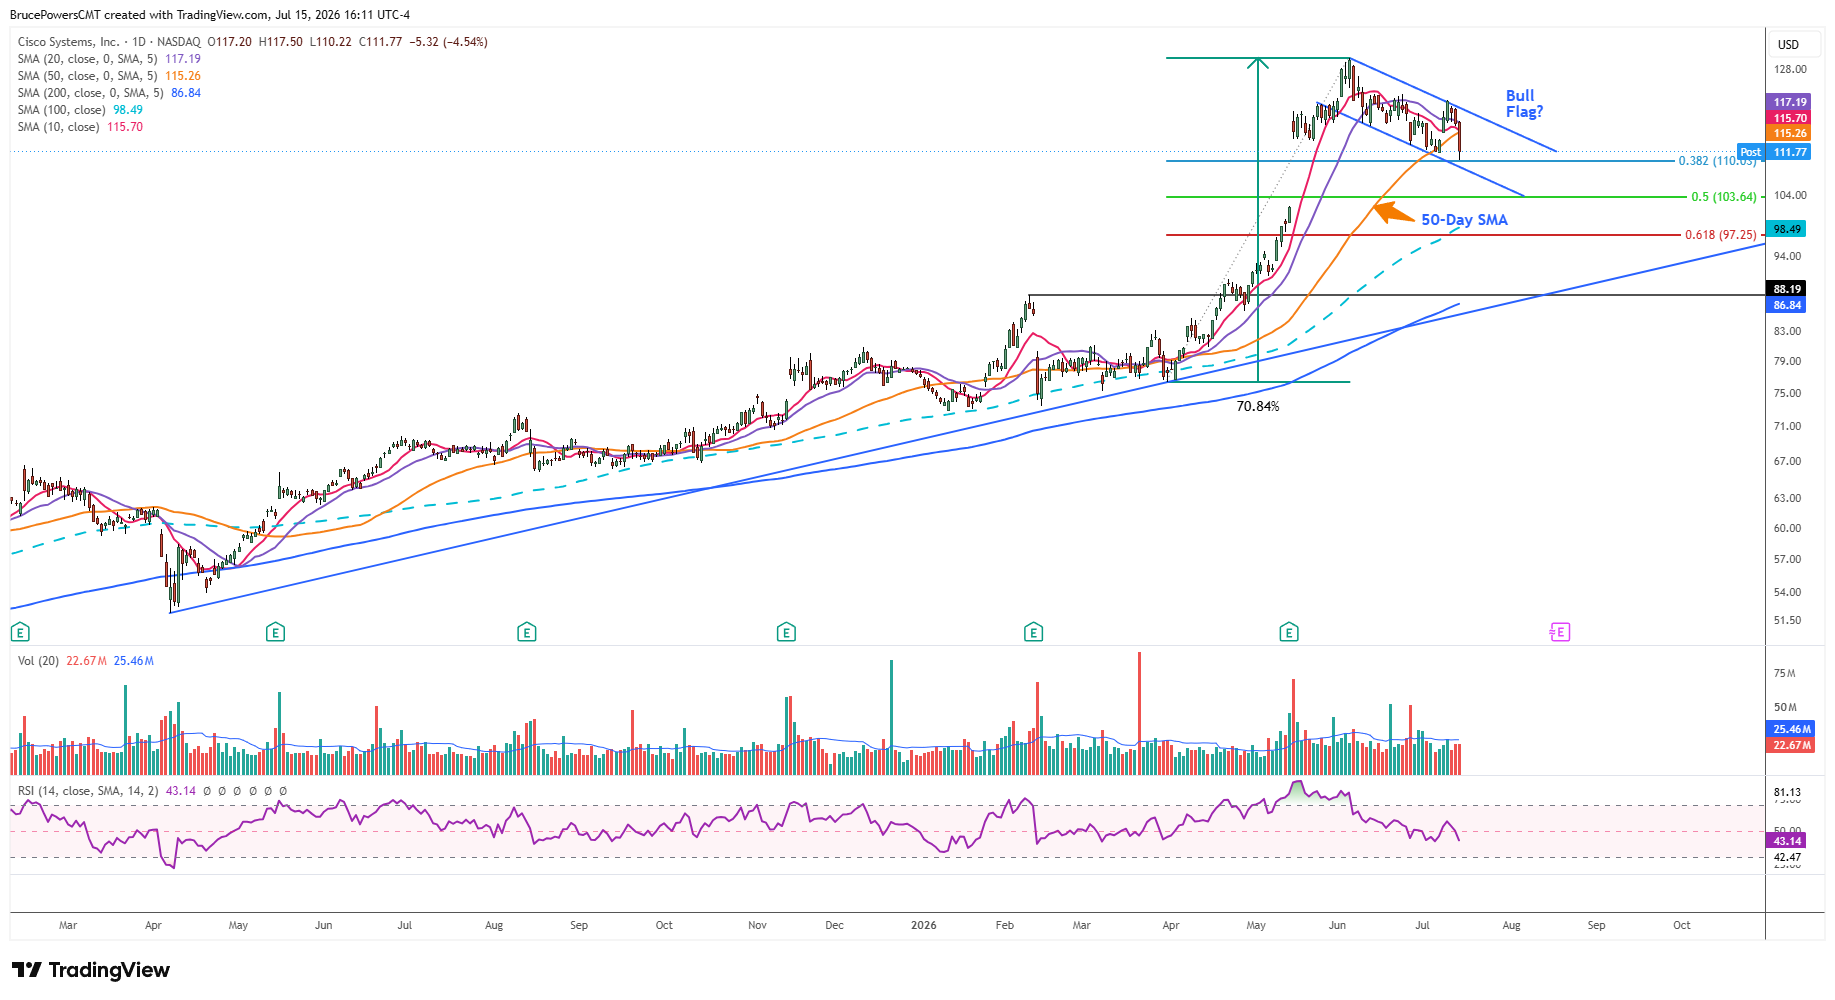
Task: Click the 94.00 price axis label
Action: tap(1788, 256)
